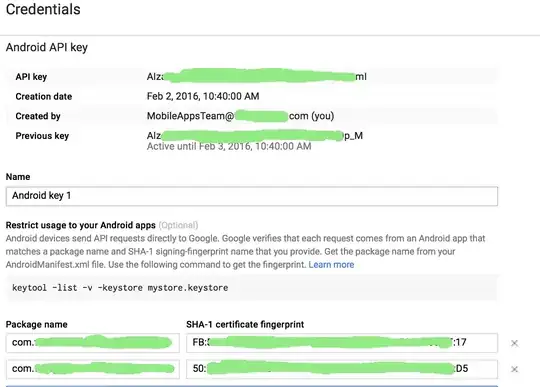The width and height of the screenshot is (540, 387).
Task: Click the Restrict usage to your Android apps label
Action: pos(81,225)
